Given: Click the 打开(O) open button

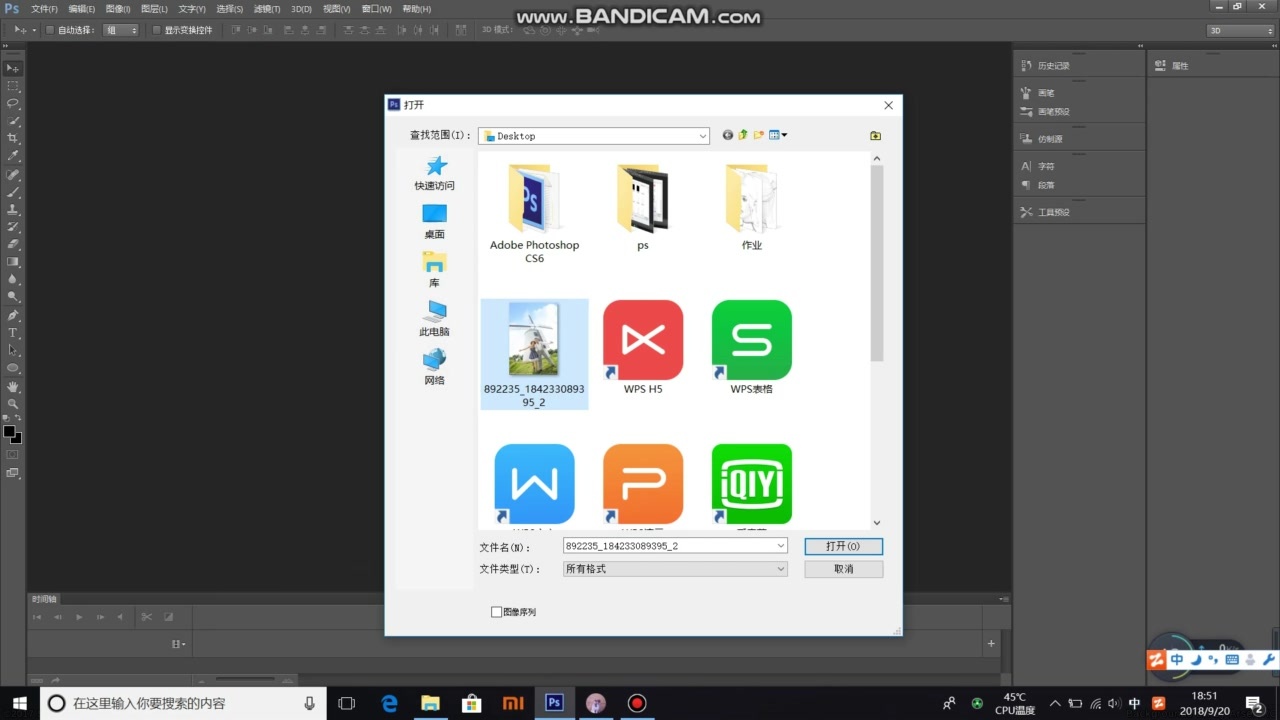Looking at the screenshot, I should 843,546.
